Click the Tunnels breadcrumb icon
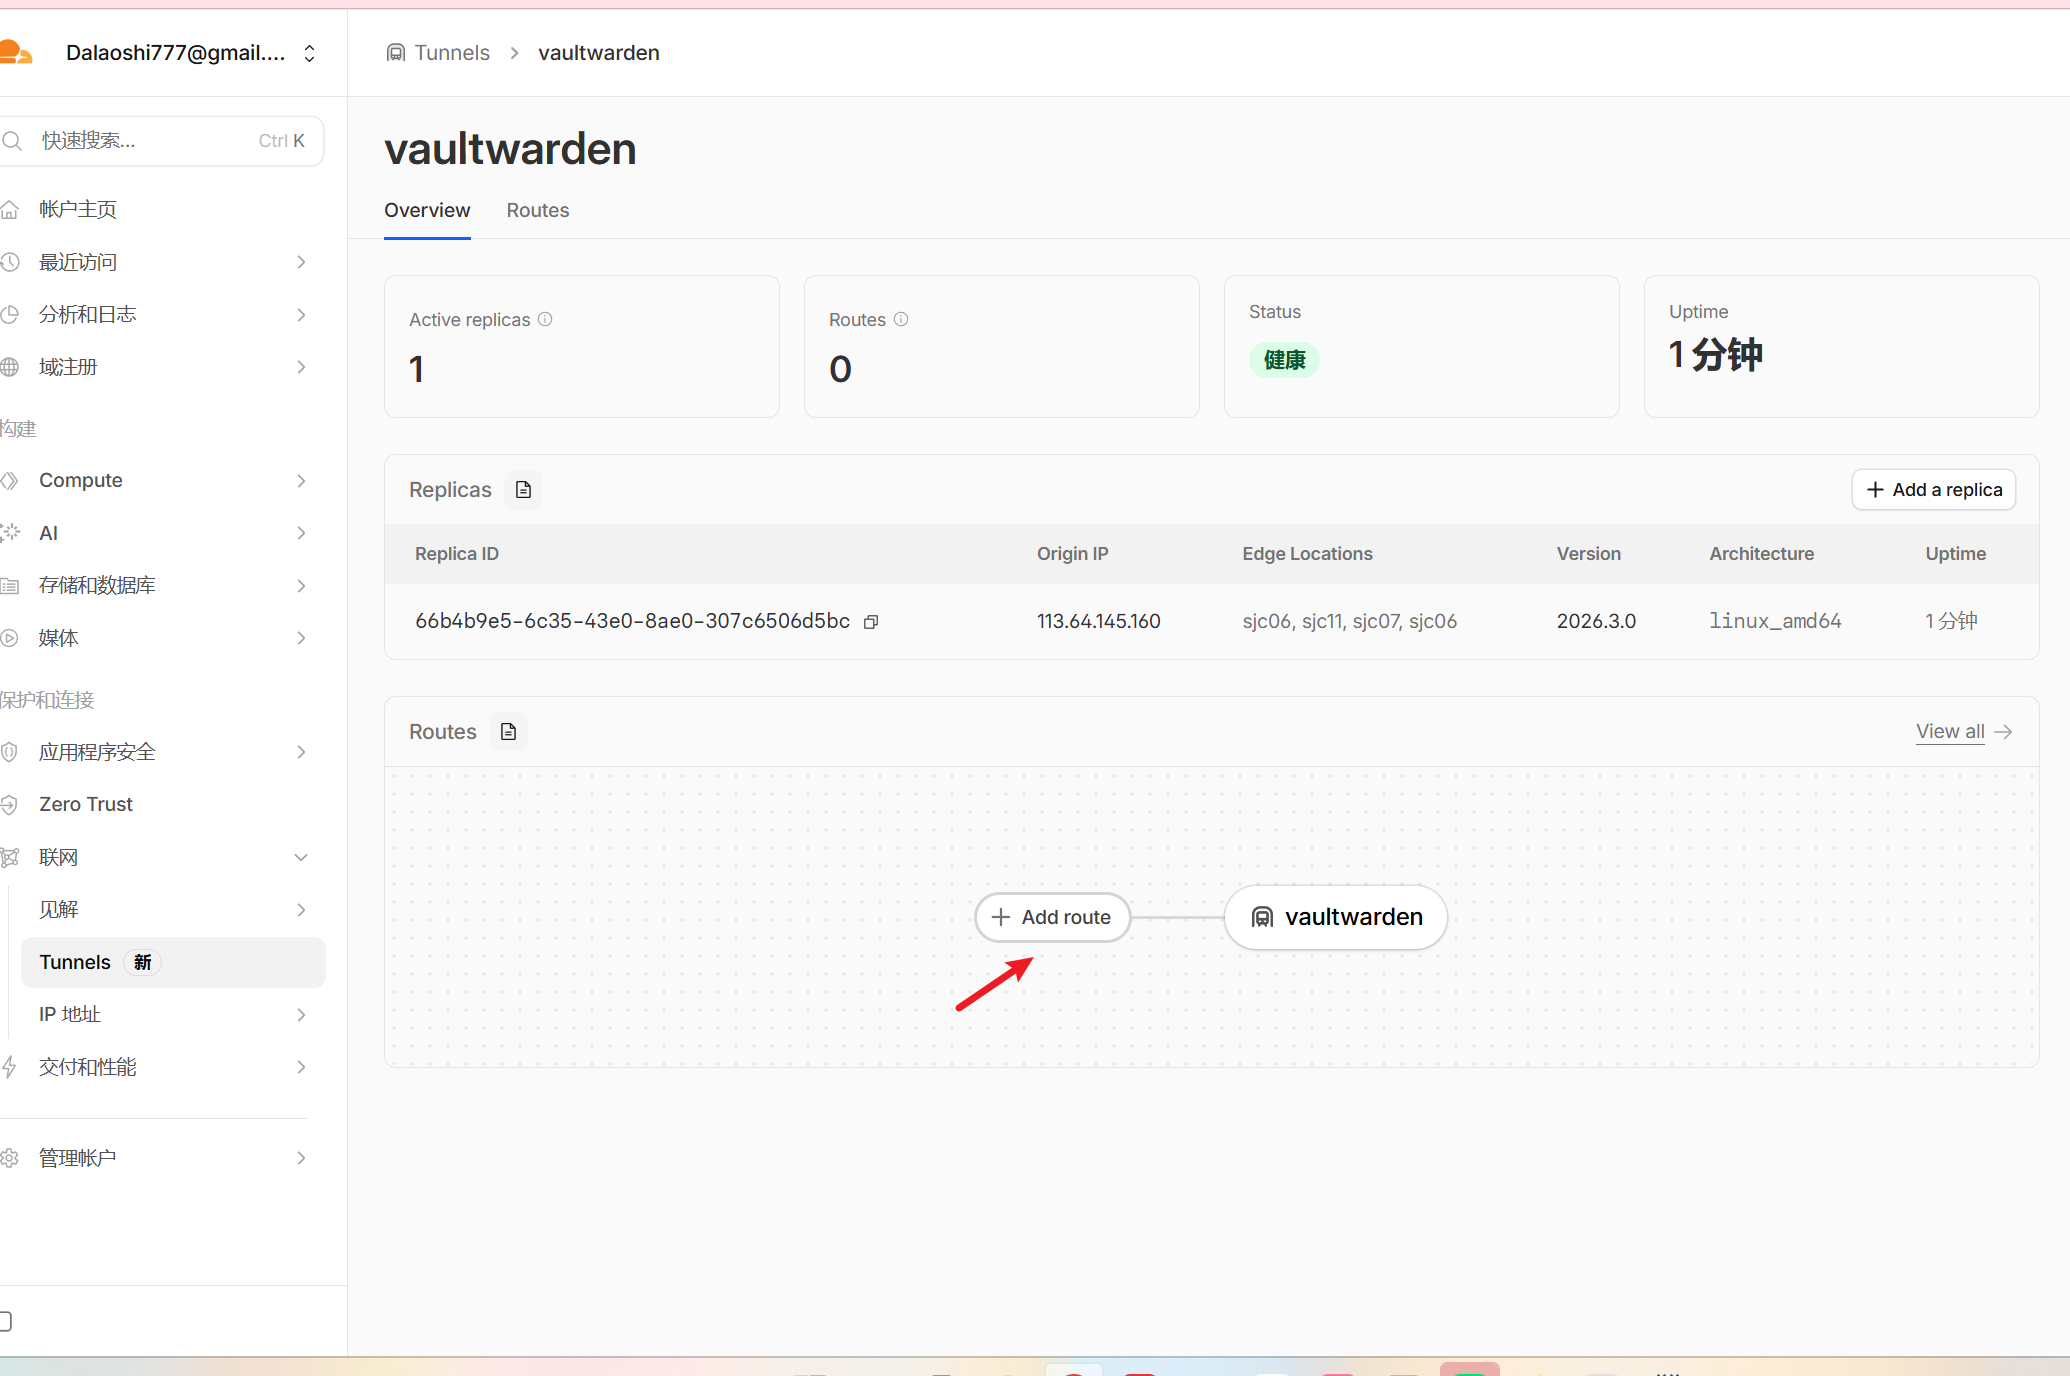This screenshot has height=1376, width=2070. pyautogui.click(x=396, y=53)
